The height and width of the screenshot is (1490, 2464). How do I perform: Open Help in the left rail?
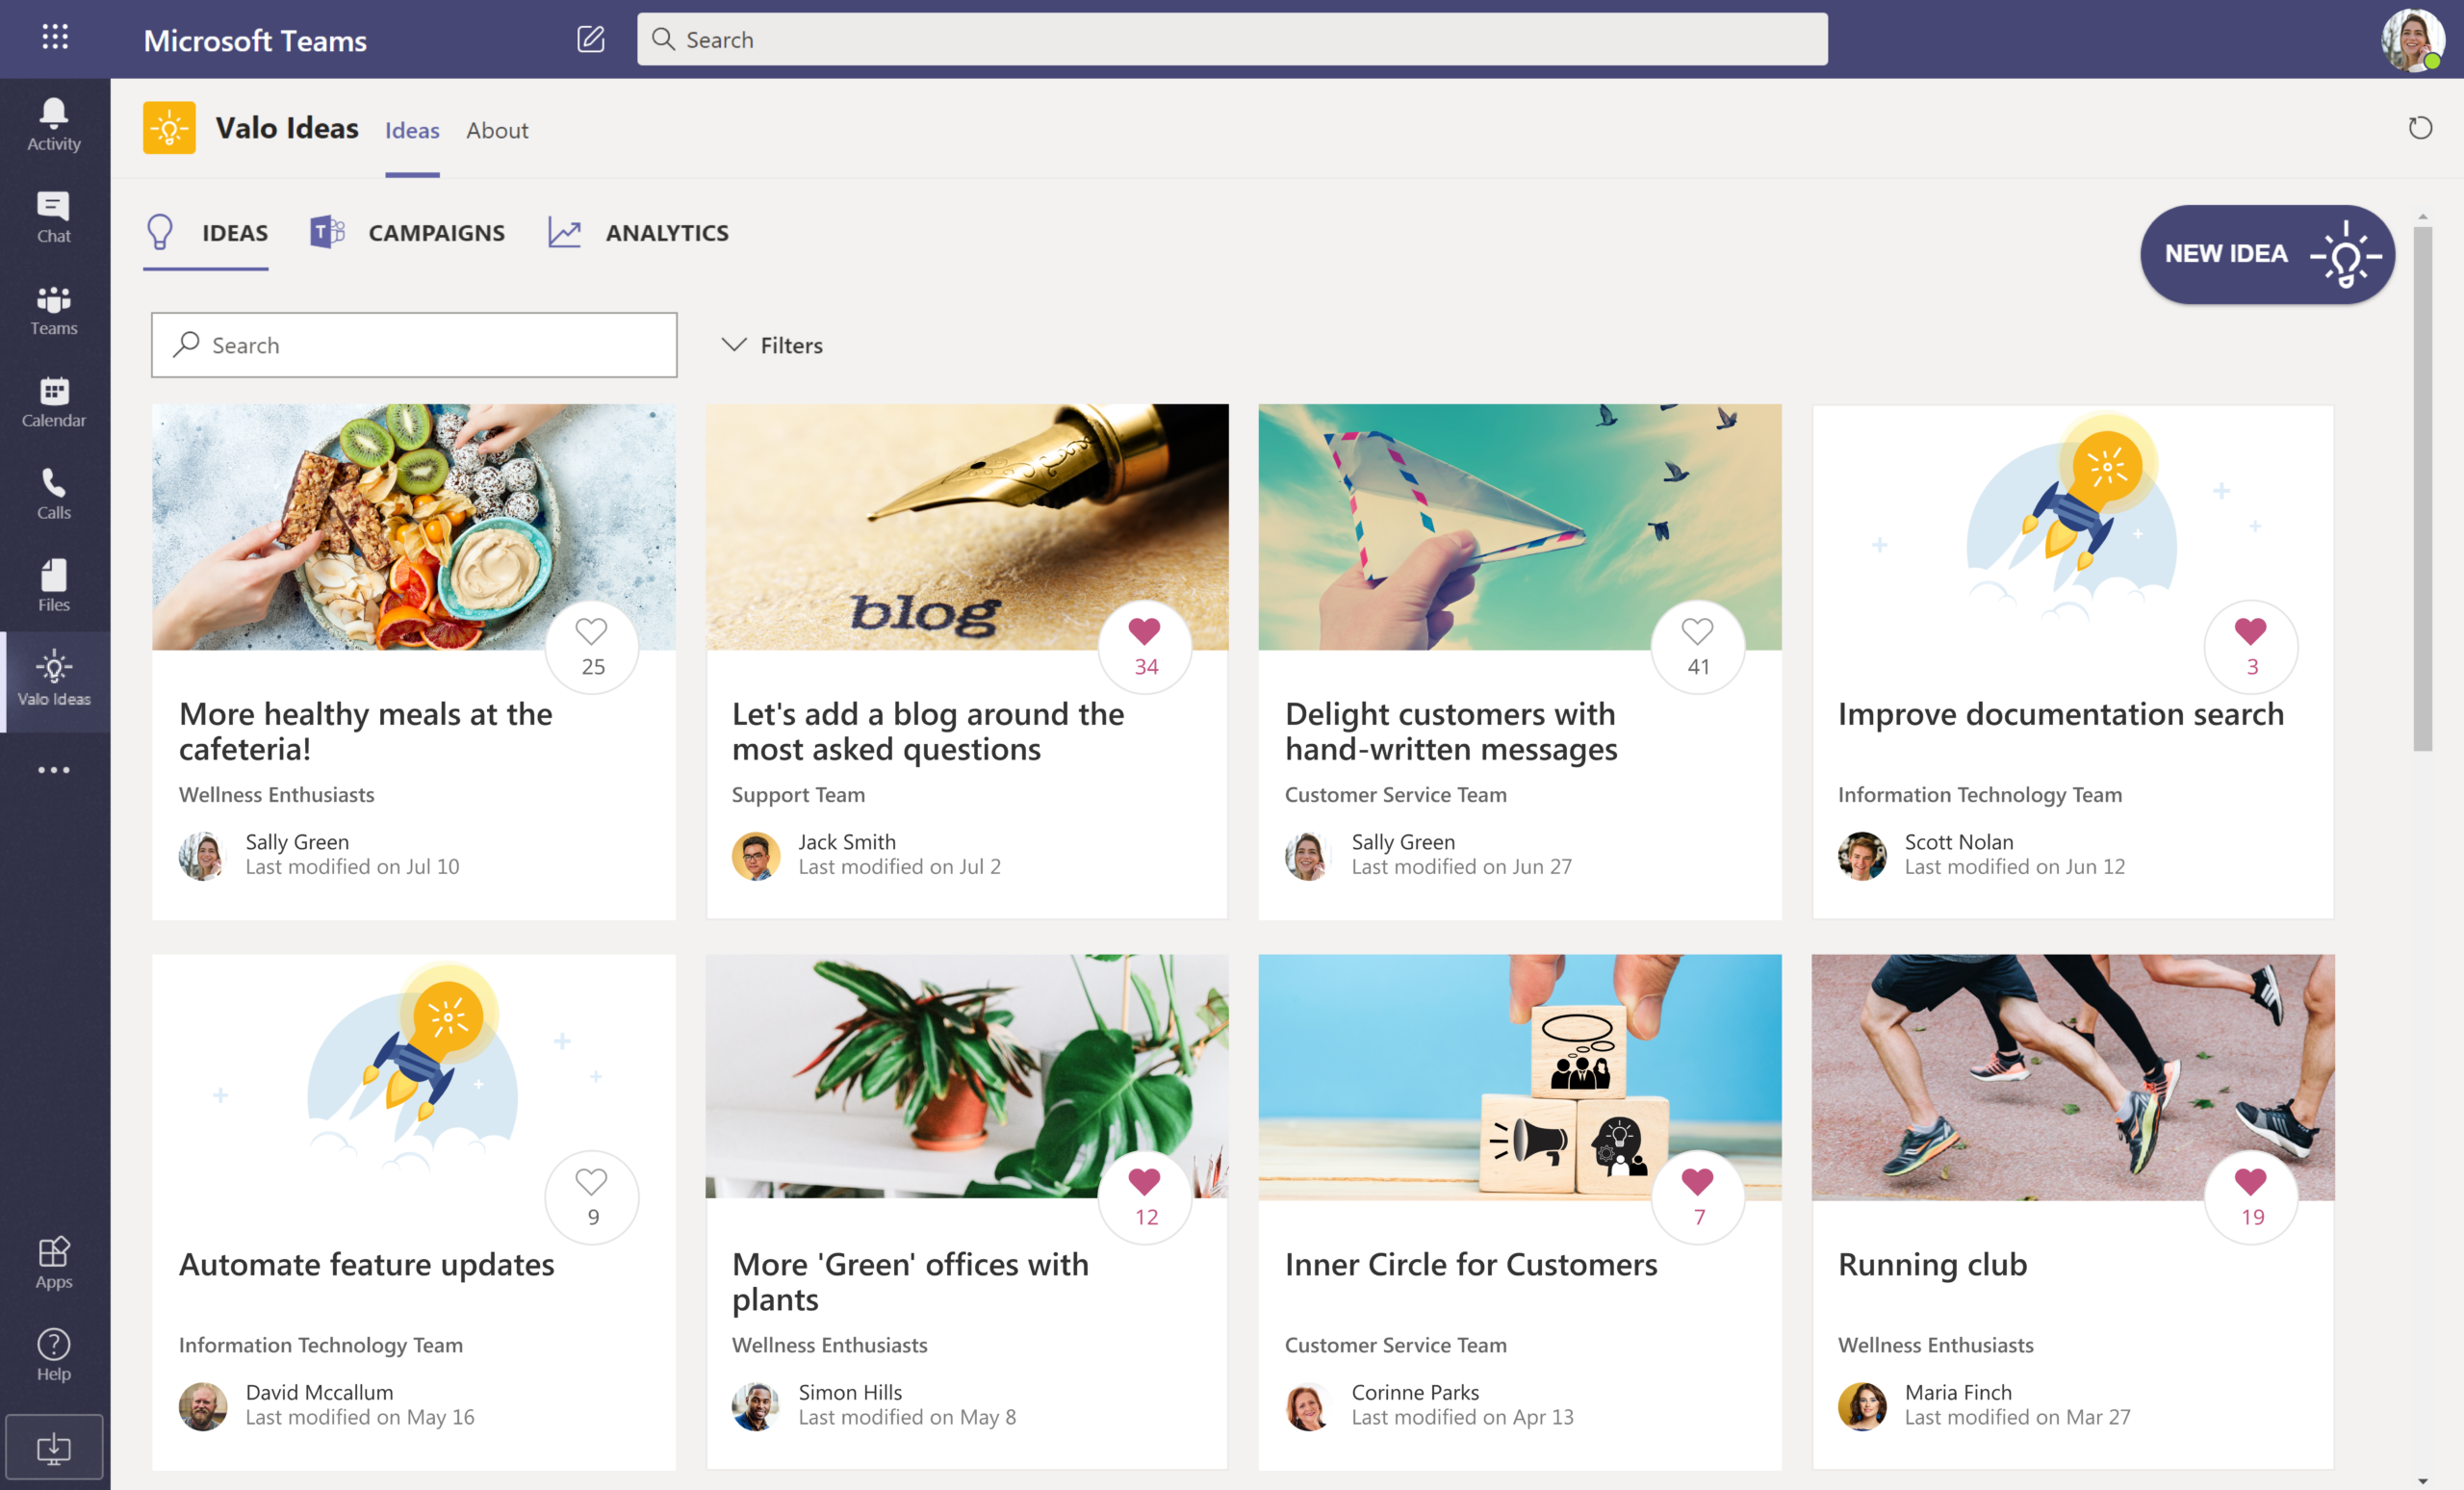click(x=54, y=1355)
